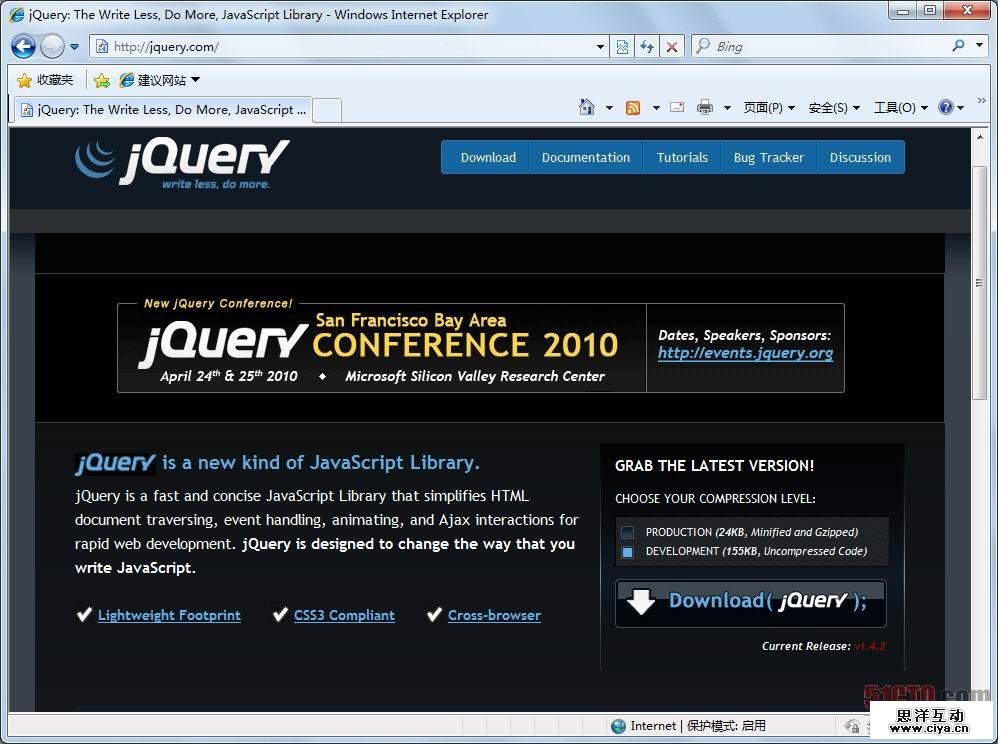Click the Download( jQuery ); button
The height and width of the screenshot is (744, 998).
[750, 602]
